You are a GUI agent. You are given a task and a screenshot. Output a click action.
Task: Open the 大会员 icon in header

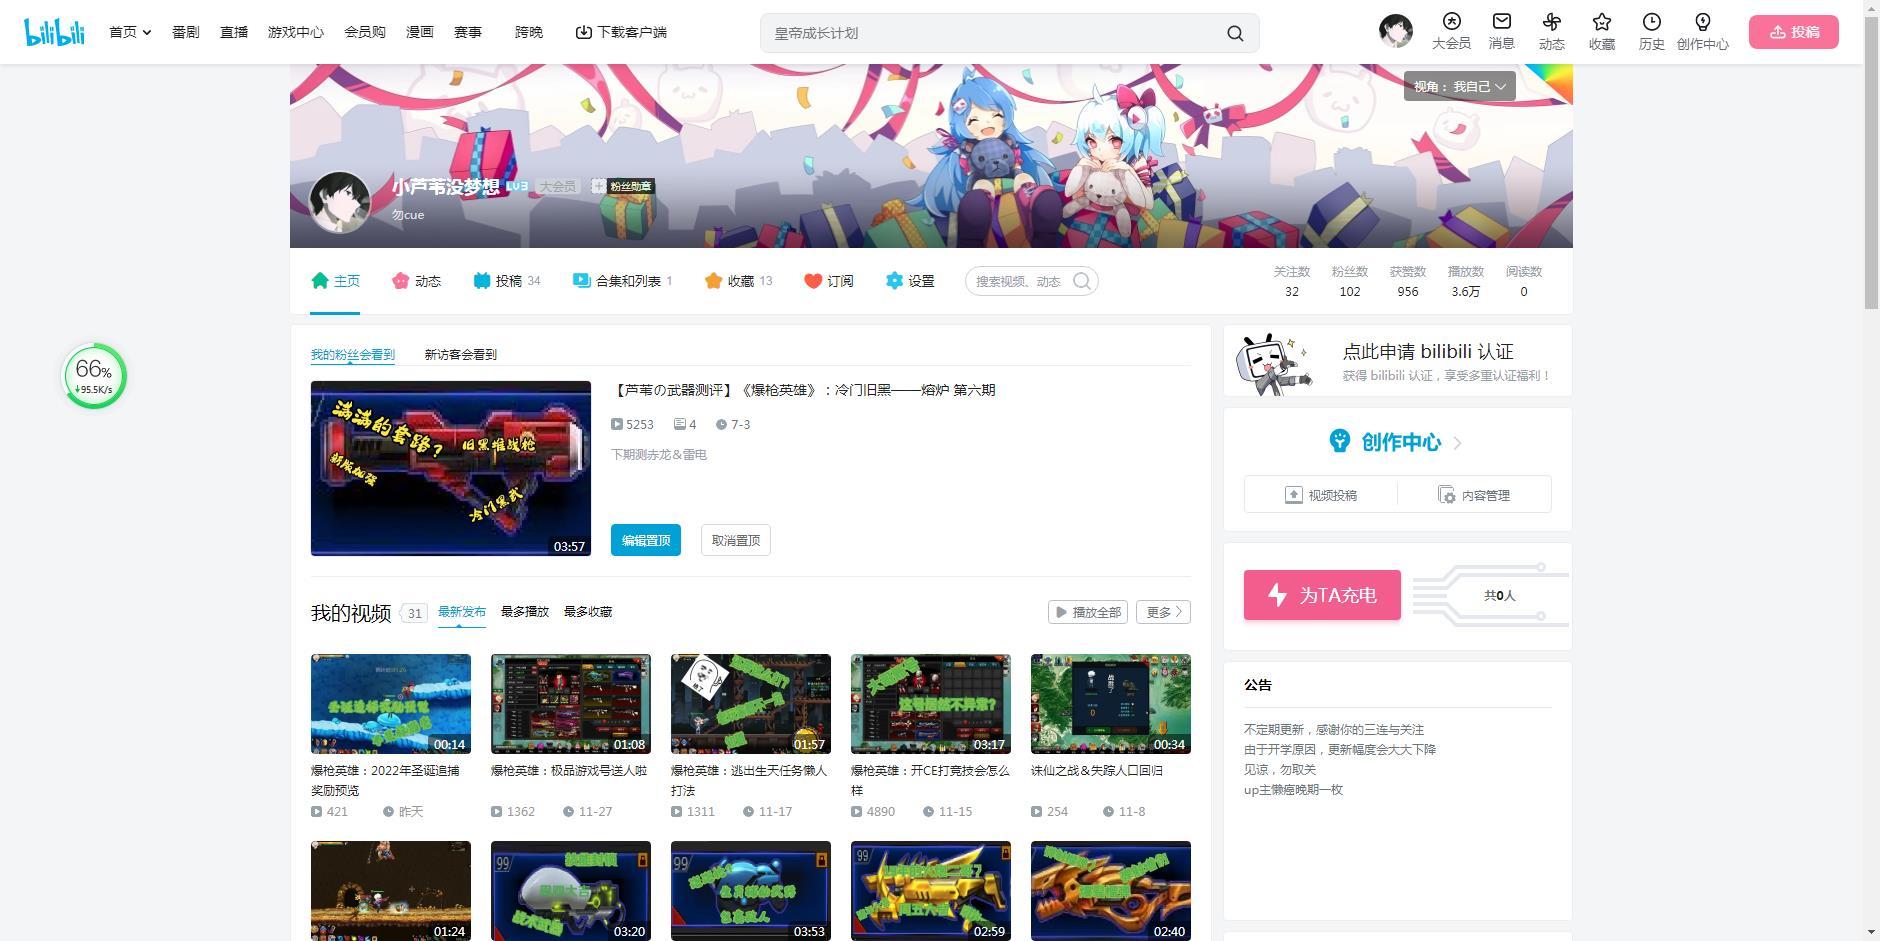pos(1451,31)
